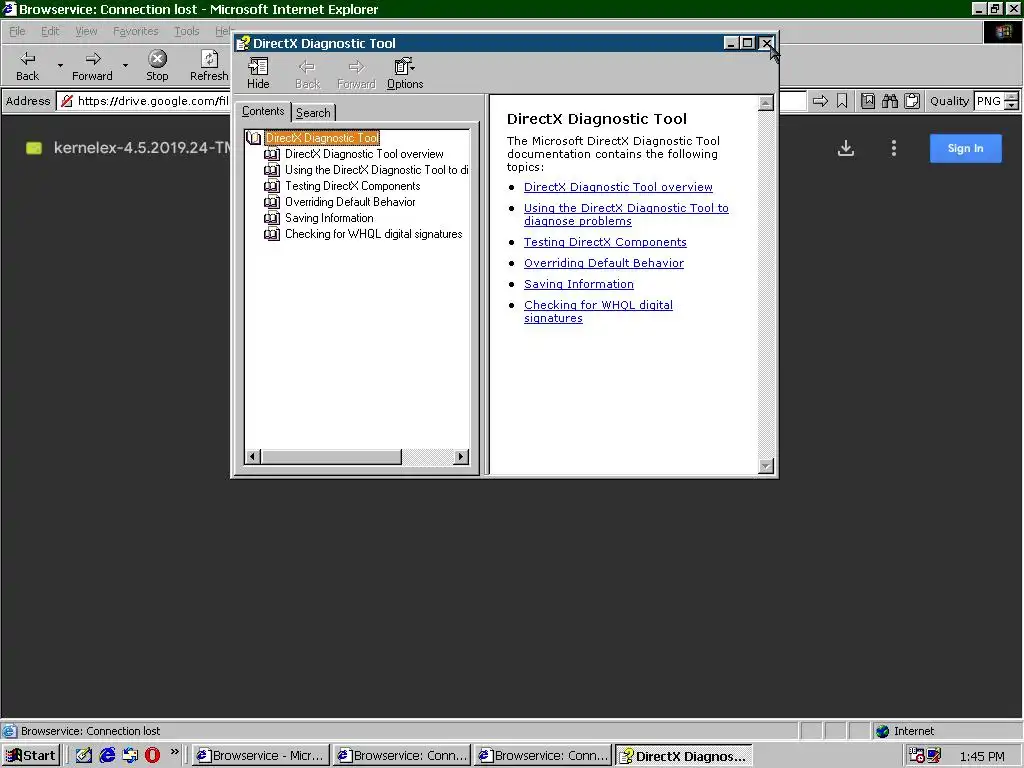Click the Outlook Express quick launch icon
The image size is (1024, 768).
coord(130,756)
